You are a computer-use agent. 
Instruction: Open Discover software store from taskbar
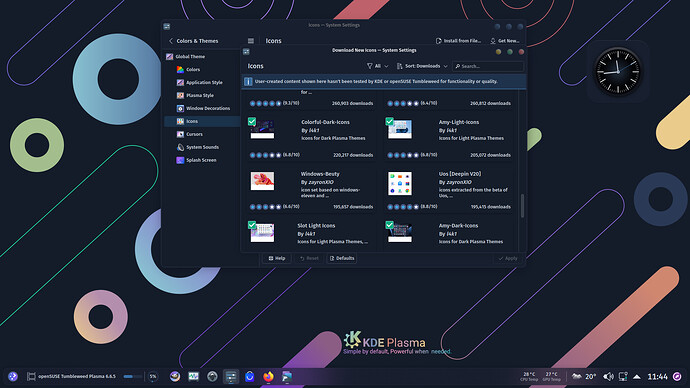[x=250, y=377]
